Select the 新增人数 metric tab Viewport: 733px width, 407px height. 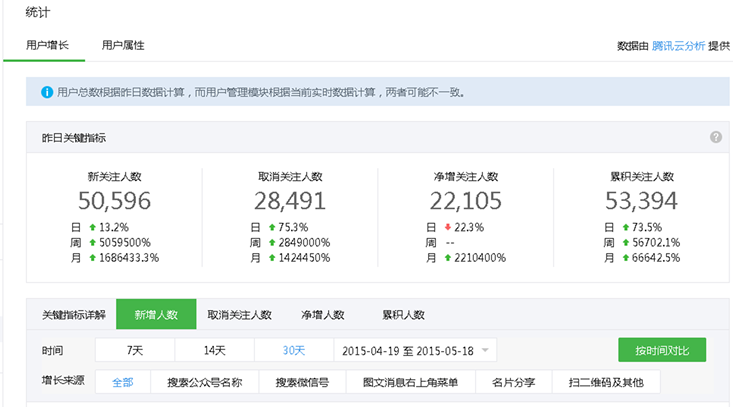(x=156, y=314)
